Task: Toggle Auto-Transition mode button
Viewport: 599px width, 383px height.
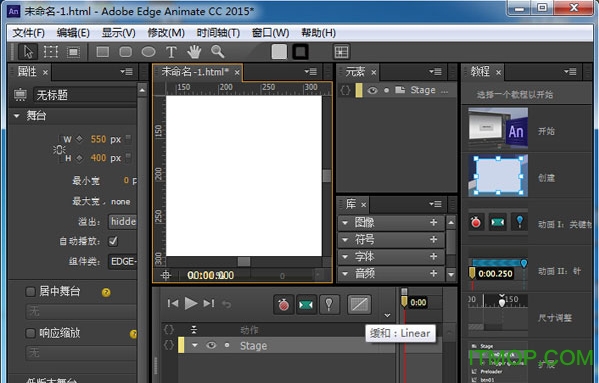Action: [306, 305]
